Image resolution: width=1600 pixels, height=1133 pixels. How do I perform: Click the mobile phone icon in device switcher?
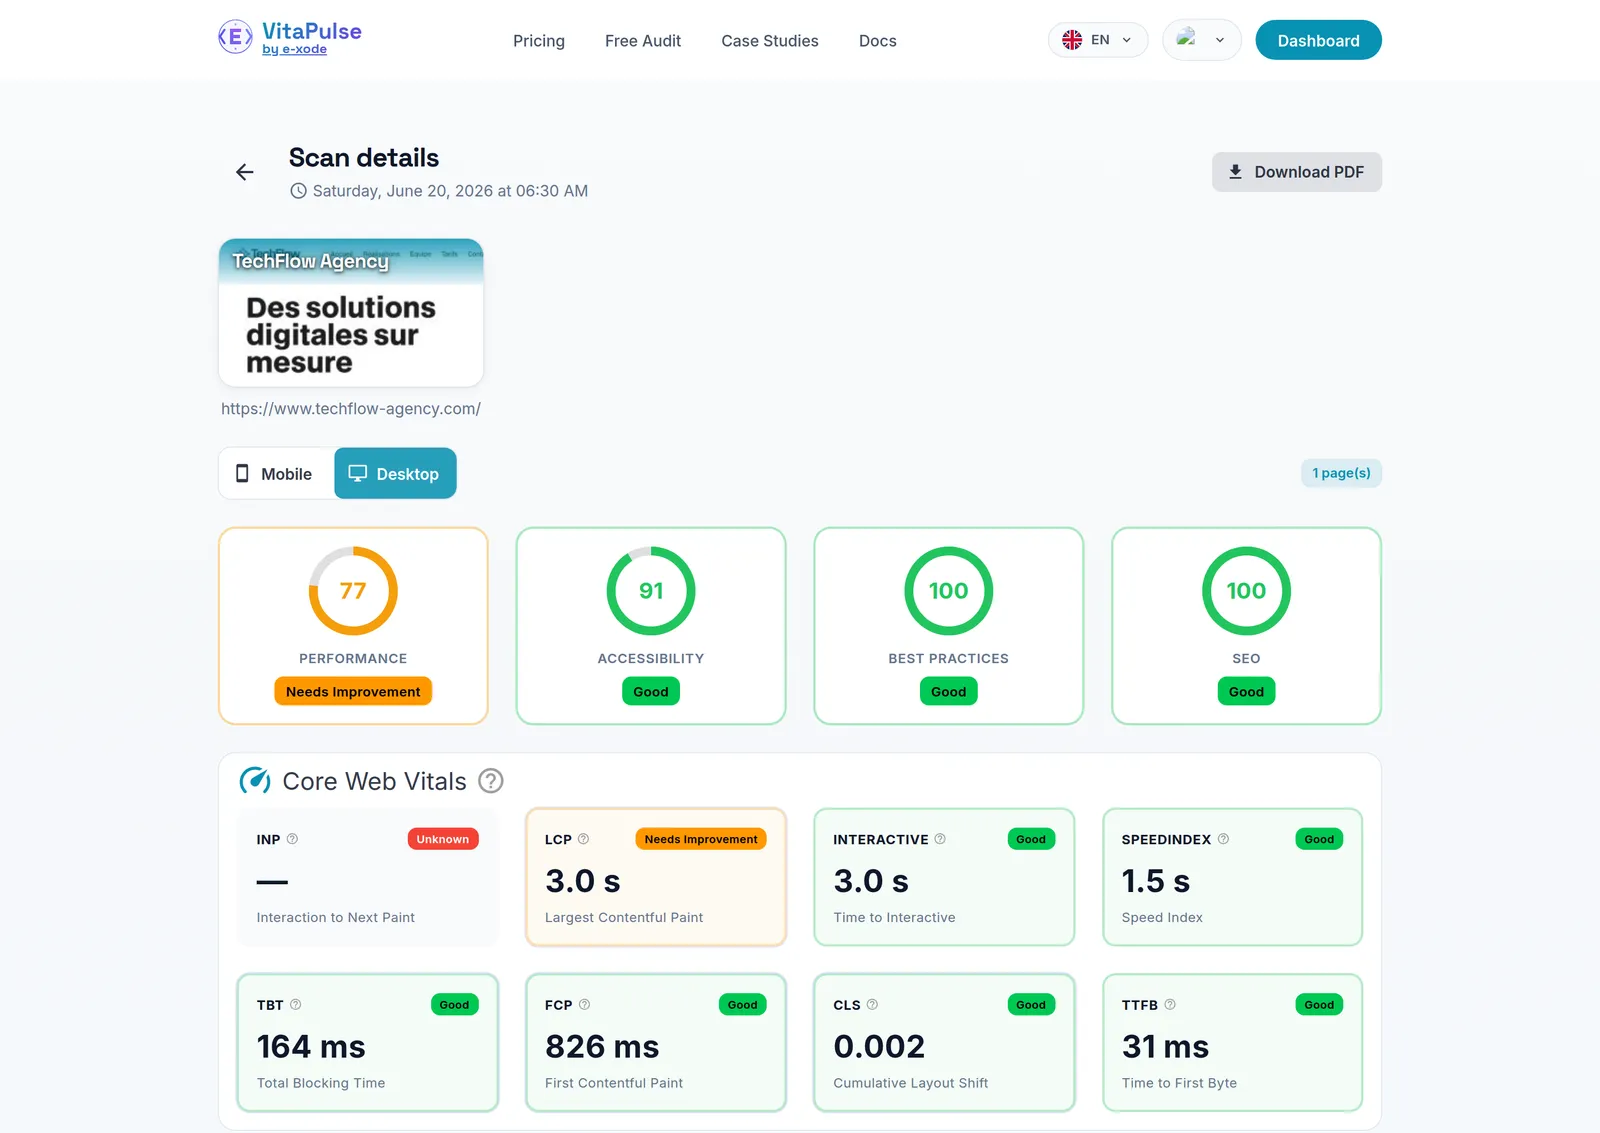242,473
